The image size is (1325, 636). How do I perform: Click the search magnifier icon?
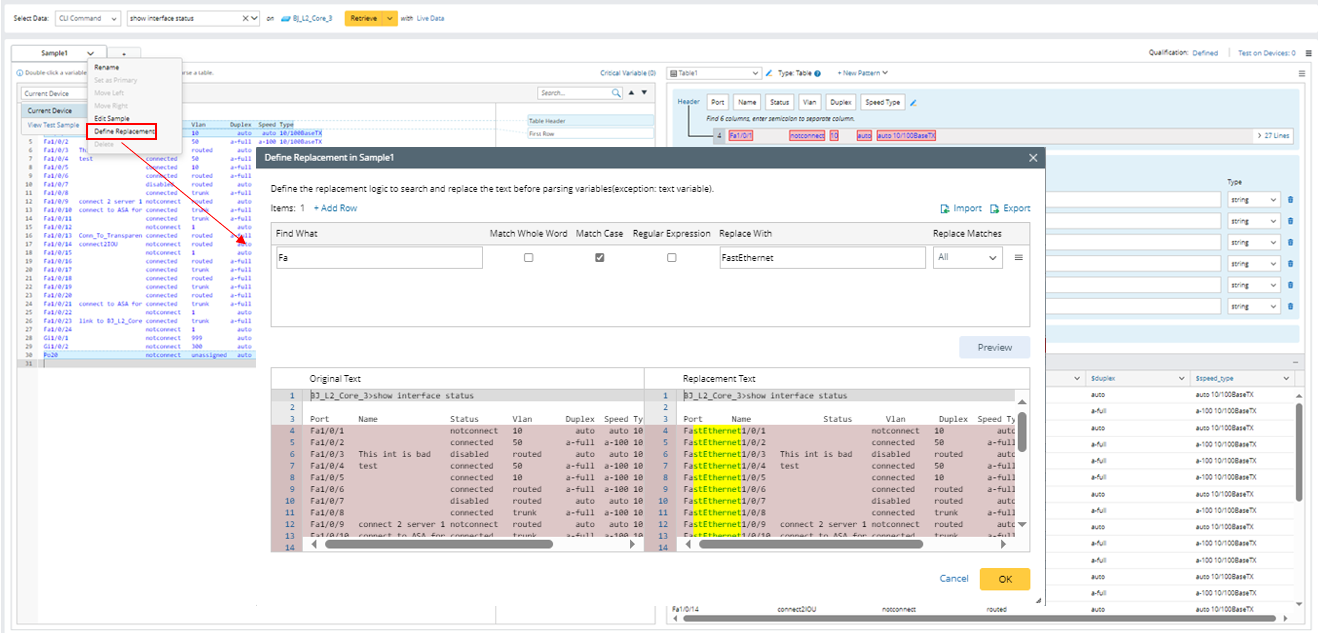(x=617, y=93)
